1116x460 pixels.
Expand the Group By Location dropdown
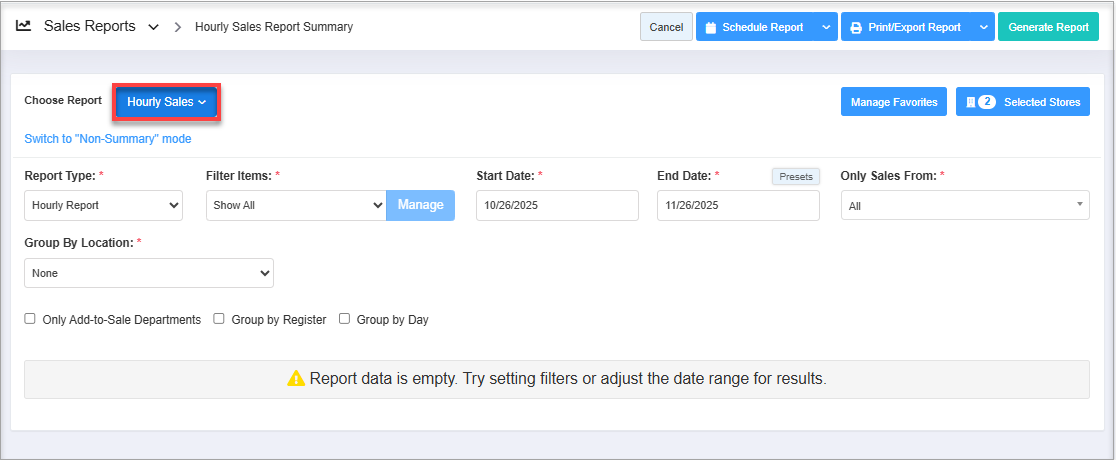(148, 272)
